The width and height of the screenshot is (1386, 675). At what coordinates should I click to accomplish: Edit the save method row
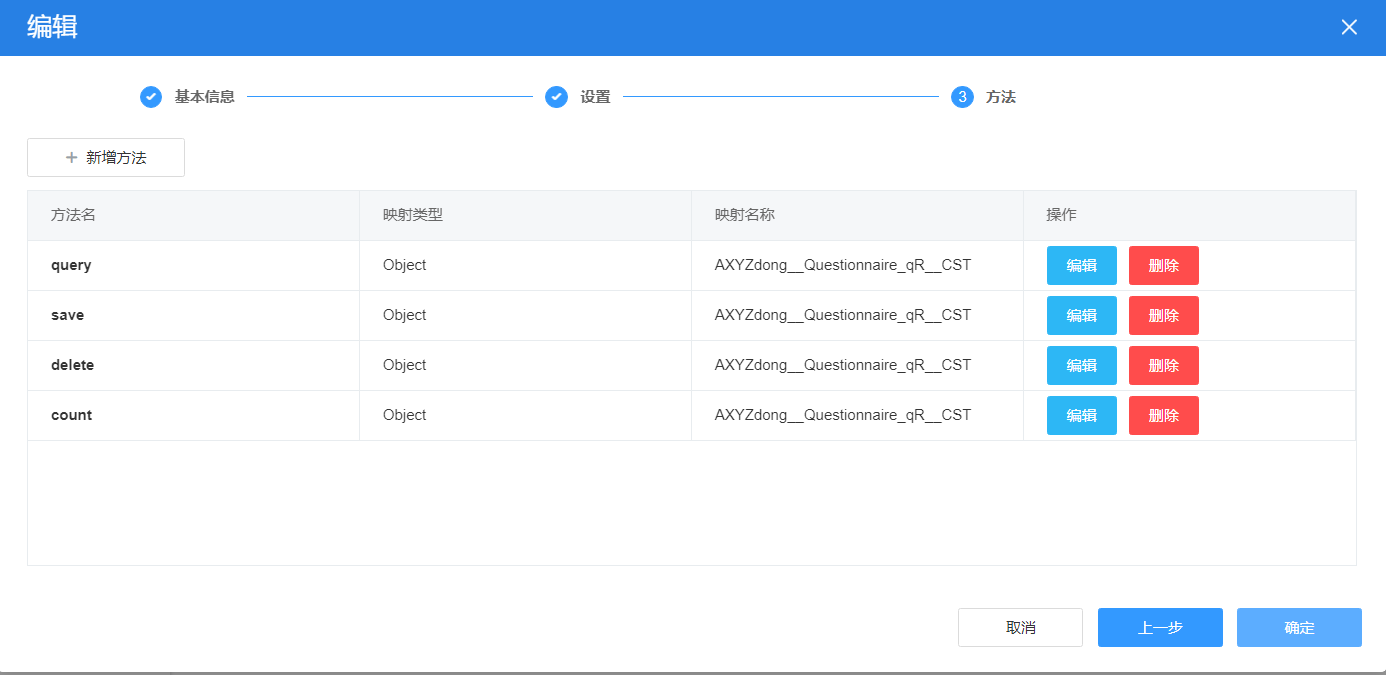coord(1082,316)
